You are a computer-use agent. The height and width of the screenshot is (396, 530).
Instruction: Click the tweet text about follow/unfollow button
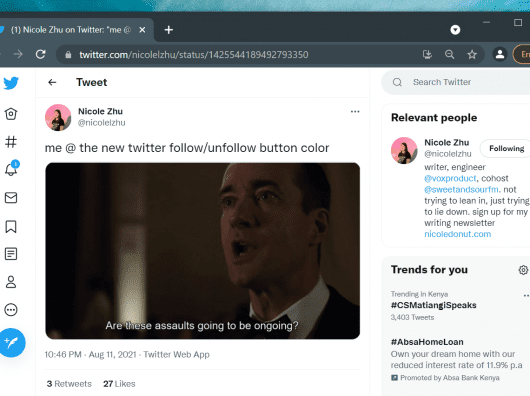pyautogui.click(x=187, y=148)
